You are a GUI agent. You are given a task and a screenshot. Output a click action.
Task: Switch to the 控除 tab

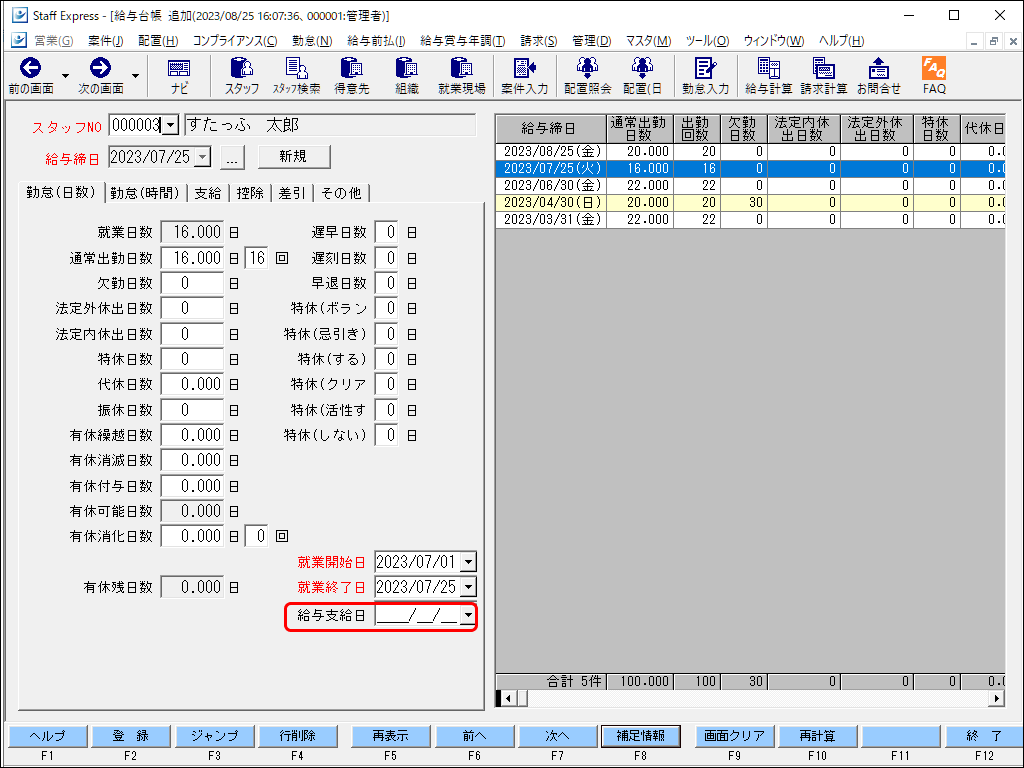[x=249, y=193]
